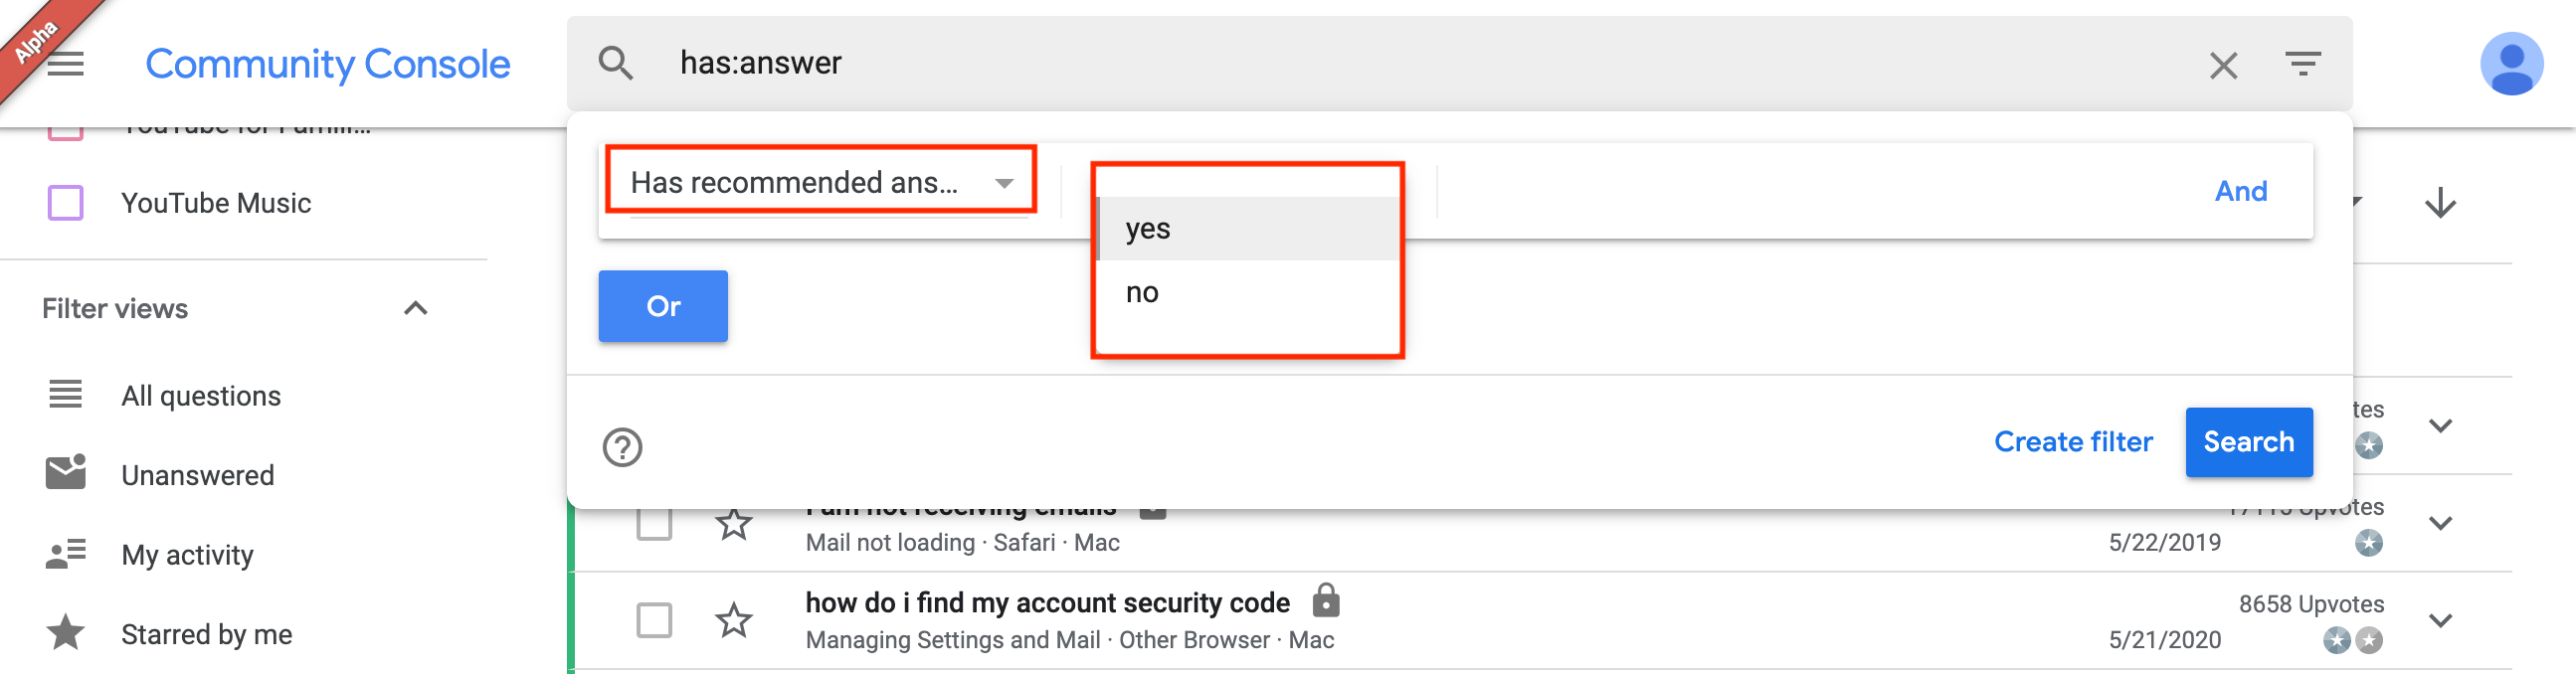Open the hamburger main menu
This screenshot has height=674, width=2576.
[66, 65]
